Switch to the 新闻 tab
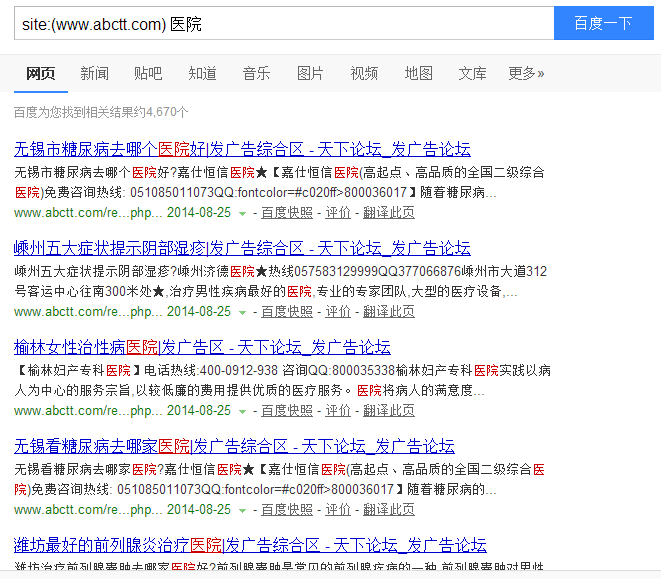Image resolution: width=661 pixels, height=579 pixels. click(x=94, y=73)
